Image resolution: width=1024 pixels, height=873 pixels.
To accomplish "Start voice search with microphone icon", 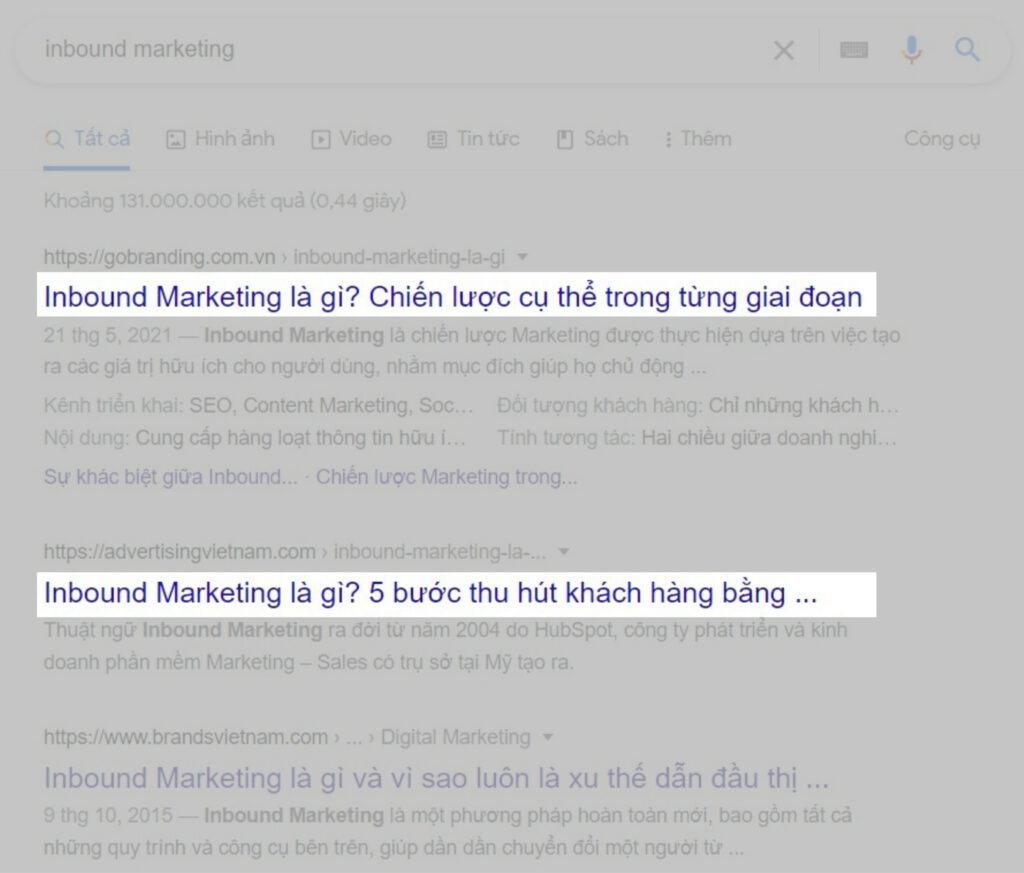I will click(911, 50).
